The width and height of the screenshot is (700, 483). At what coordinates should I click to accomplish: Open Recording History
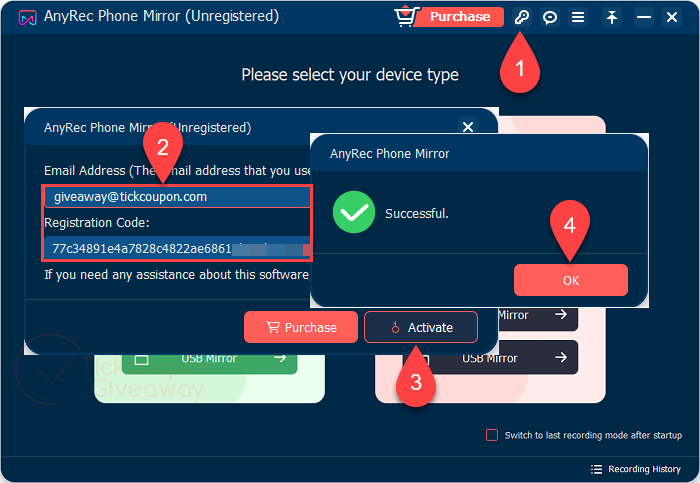click(x=636, y=469)
